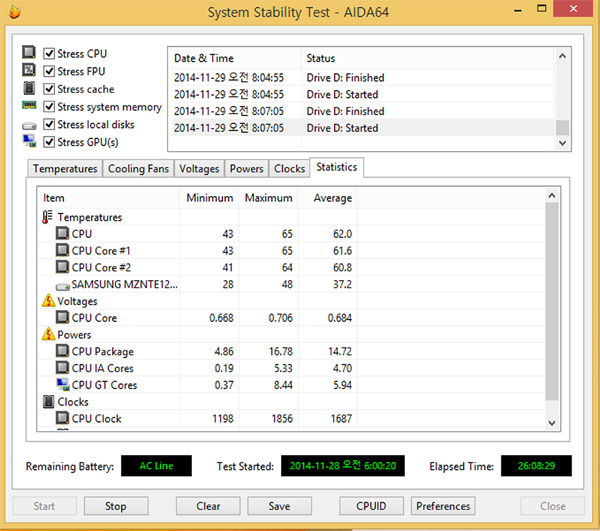Open the Preferences button

[443, 506]
